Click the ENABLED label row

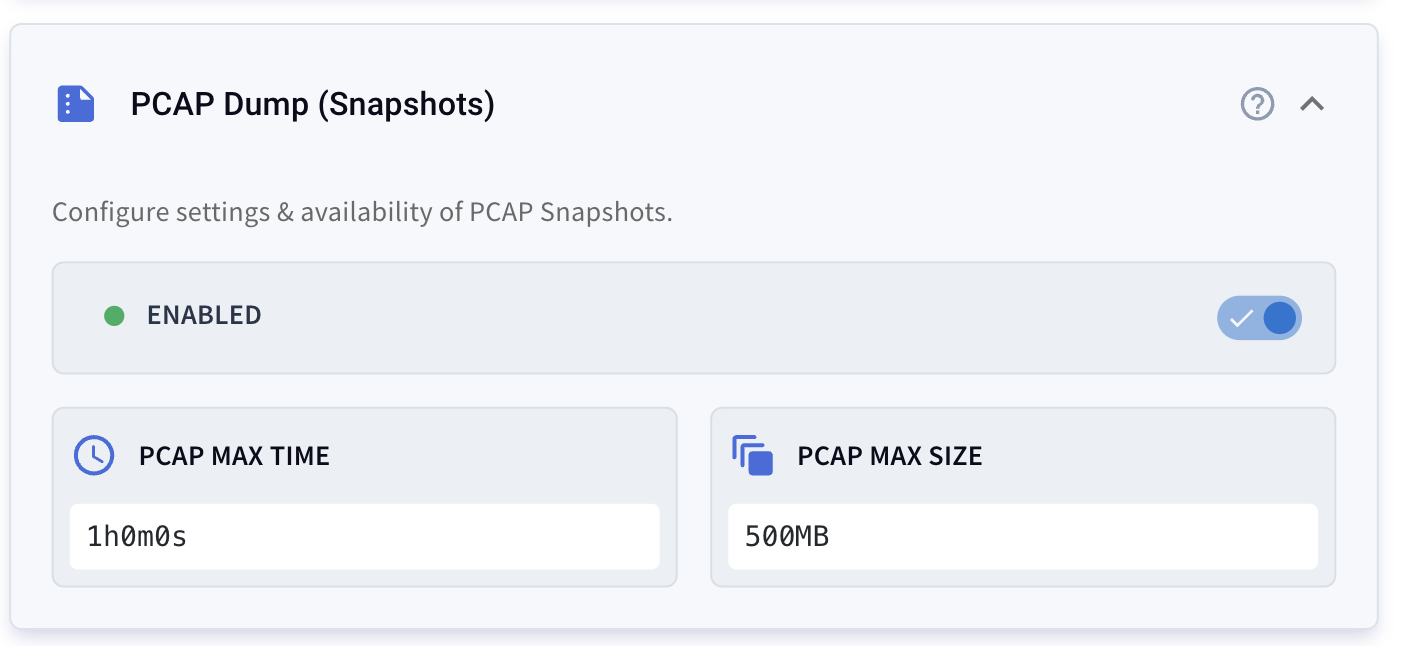coord(204,315)
